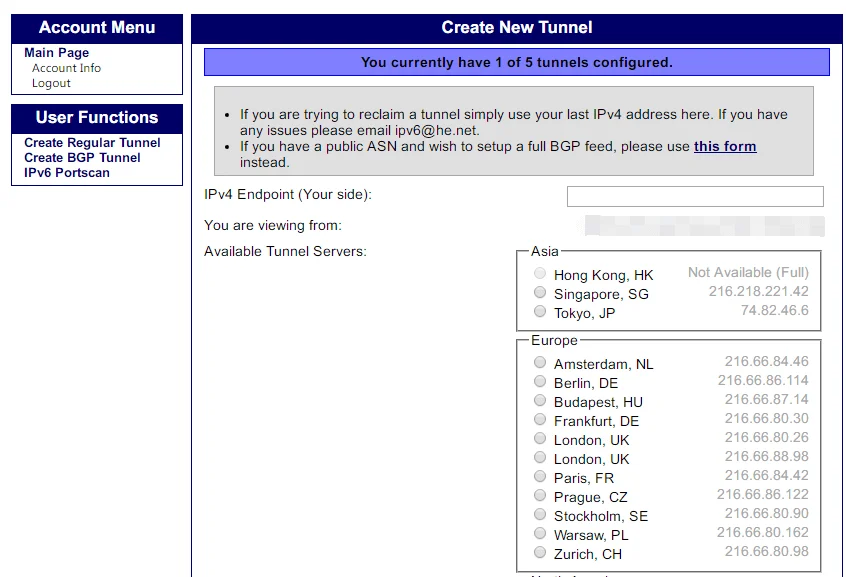The width and height of the screenshot is (846, 577).
Task: Open Create Regular Tunnel
Action: tap(92, 143)
